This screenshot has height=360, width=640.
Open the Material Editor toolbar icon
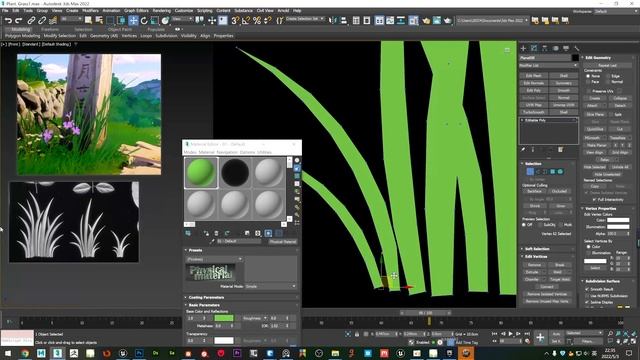pos(413,20)
